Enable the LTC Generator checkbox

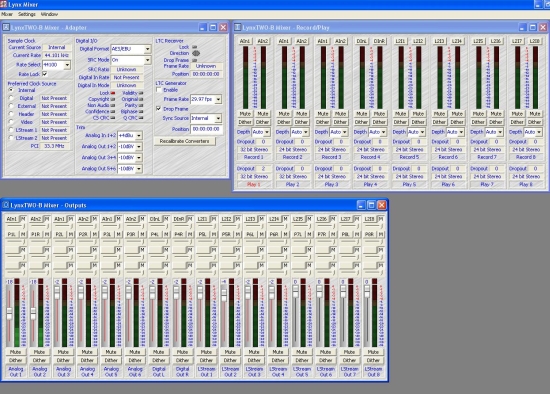tap(159, 90)
